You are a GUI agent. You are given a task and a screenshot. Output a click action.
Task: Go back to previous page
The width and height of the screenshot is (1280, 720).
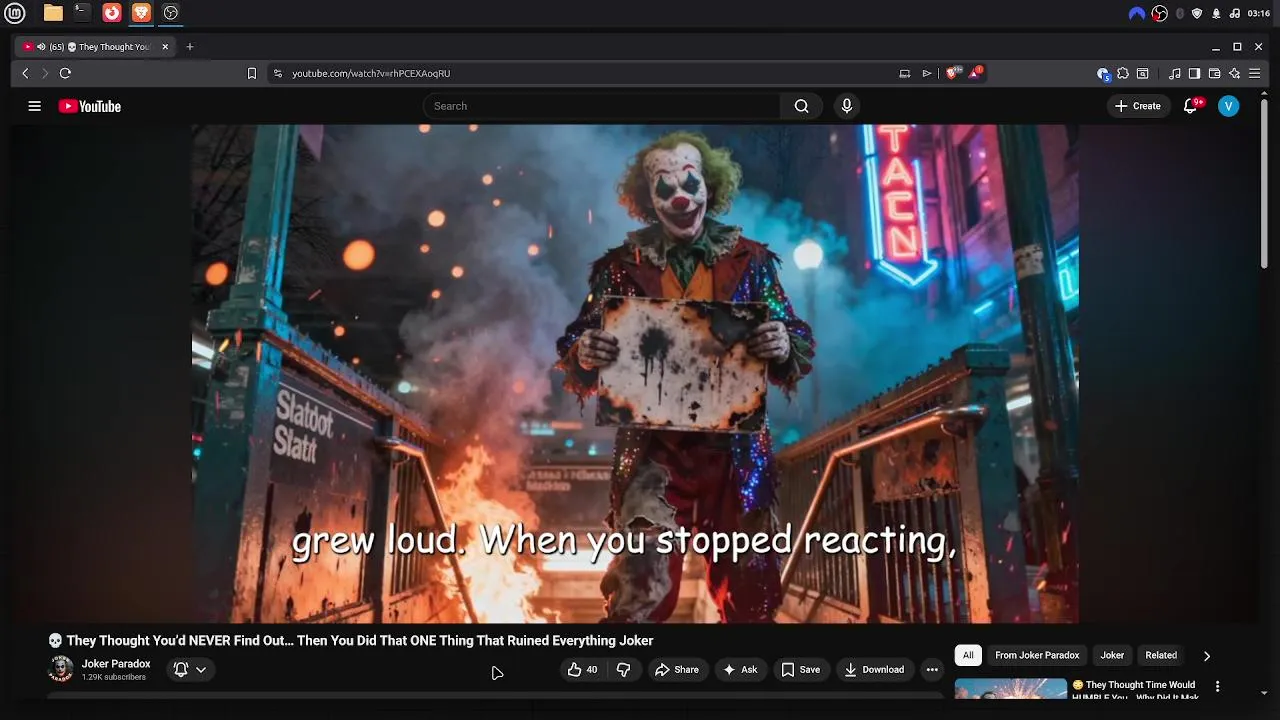26,73
